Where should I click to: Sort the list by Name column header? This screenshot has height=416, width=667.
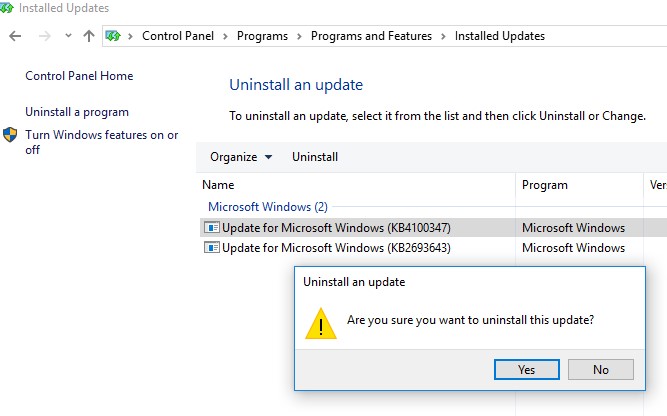click(218, 185)
